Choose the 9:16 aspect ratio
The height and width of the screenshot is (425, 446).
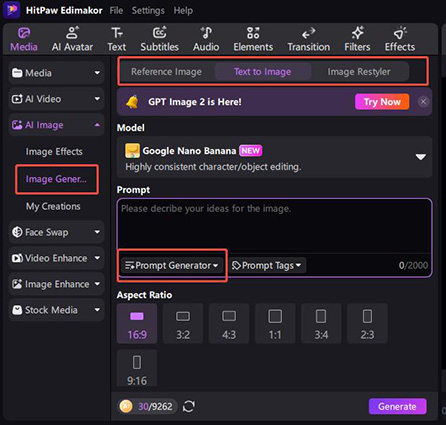click(x=137, y=368)
